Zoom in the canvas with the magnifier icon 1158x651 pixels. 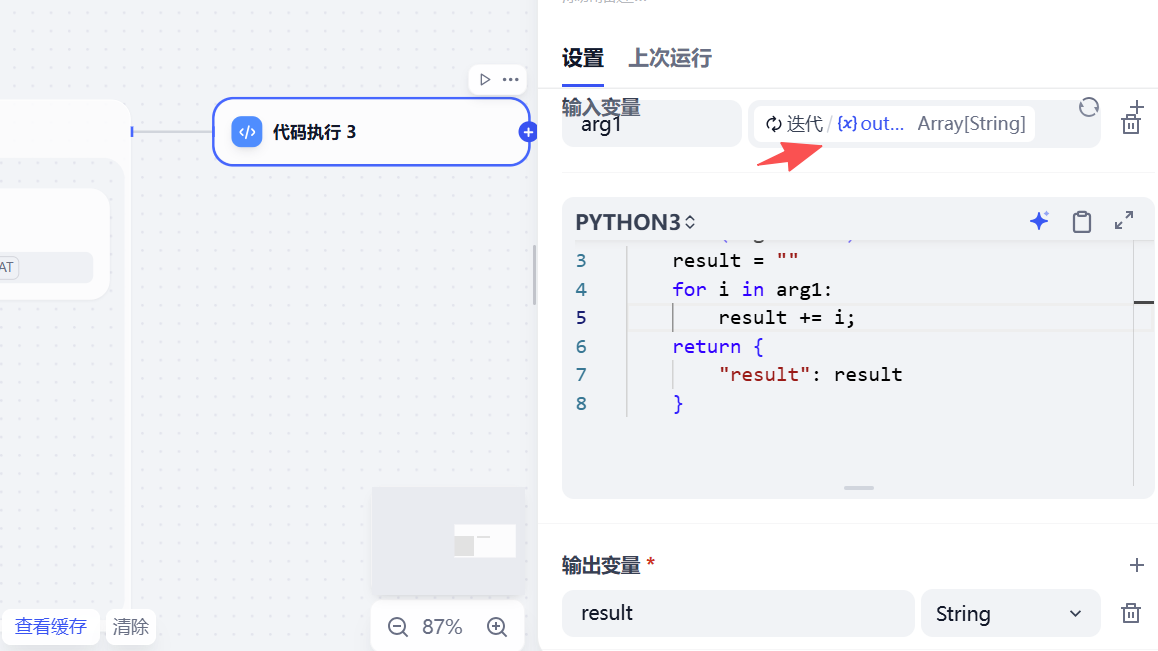pos(497,627)
